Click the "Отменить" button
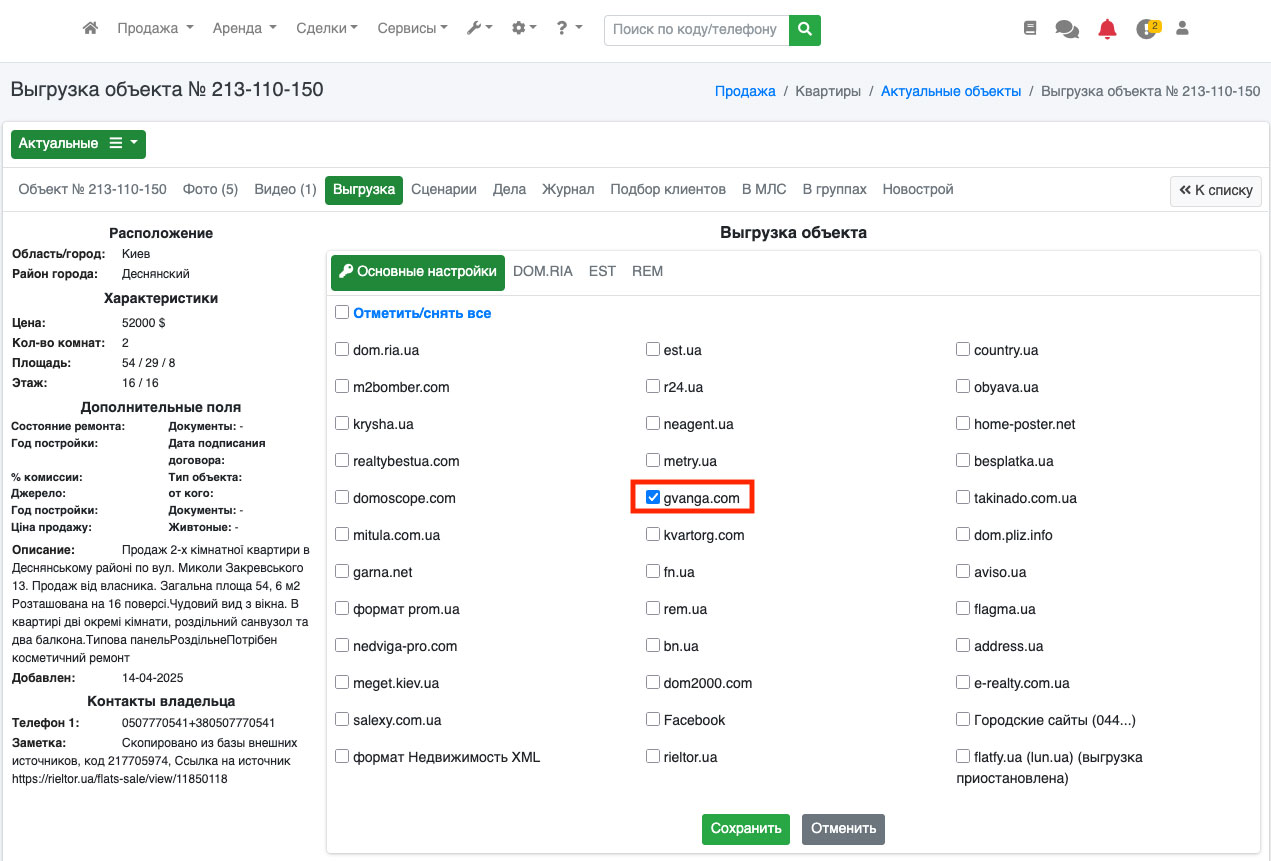Image resolution: width=1271 pixels, height=861 pixels. 843,828
